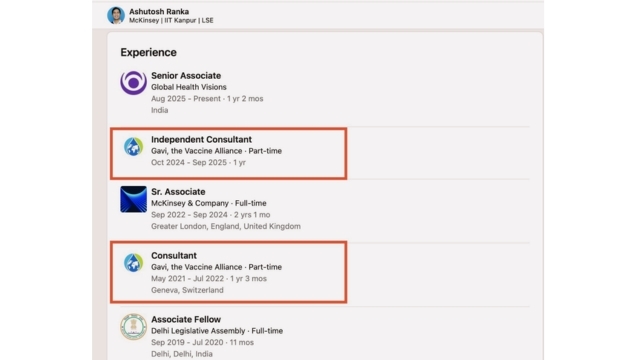Open the McKinsey & Company logo
640x360 pixels.
(133, 199)
